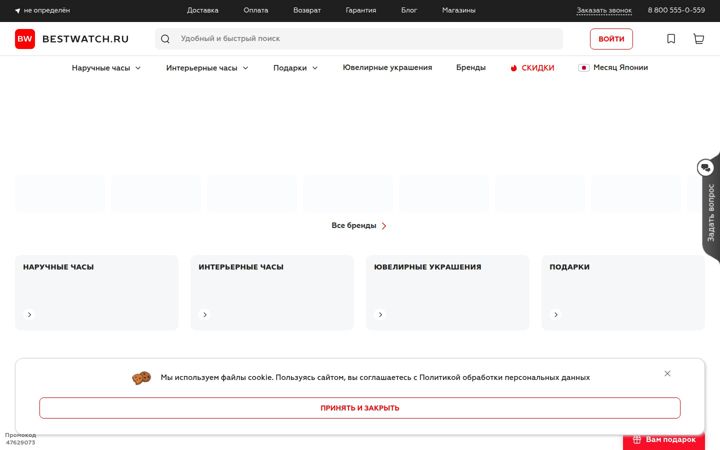Open СКИДКИ menu item
The image size is (720, 450).
click(532, 68)
